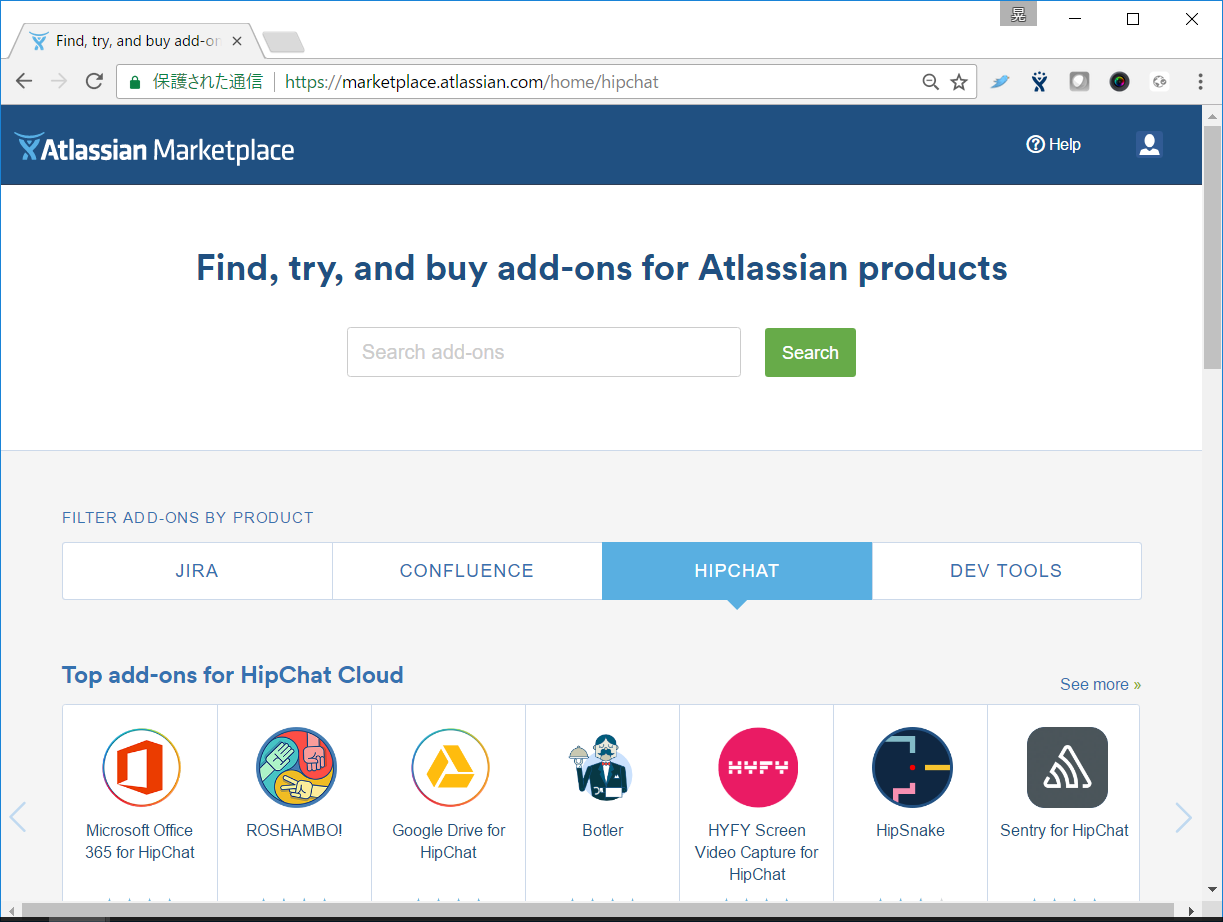Screen dimensions: 1223x922
Task: Switch to the DEV TOOLS tab
Action: (x=1006, y=571)
